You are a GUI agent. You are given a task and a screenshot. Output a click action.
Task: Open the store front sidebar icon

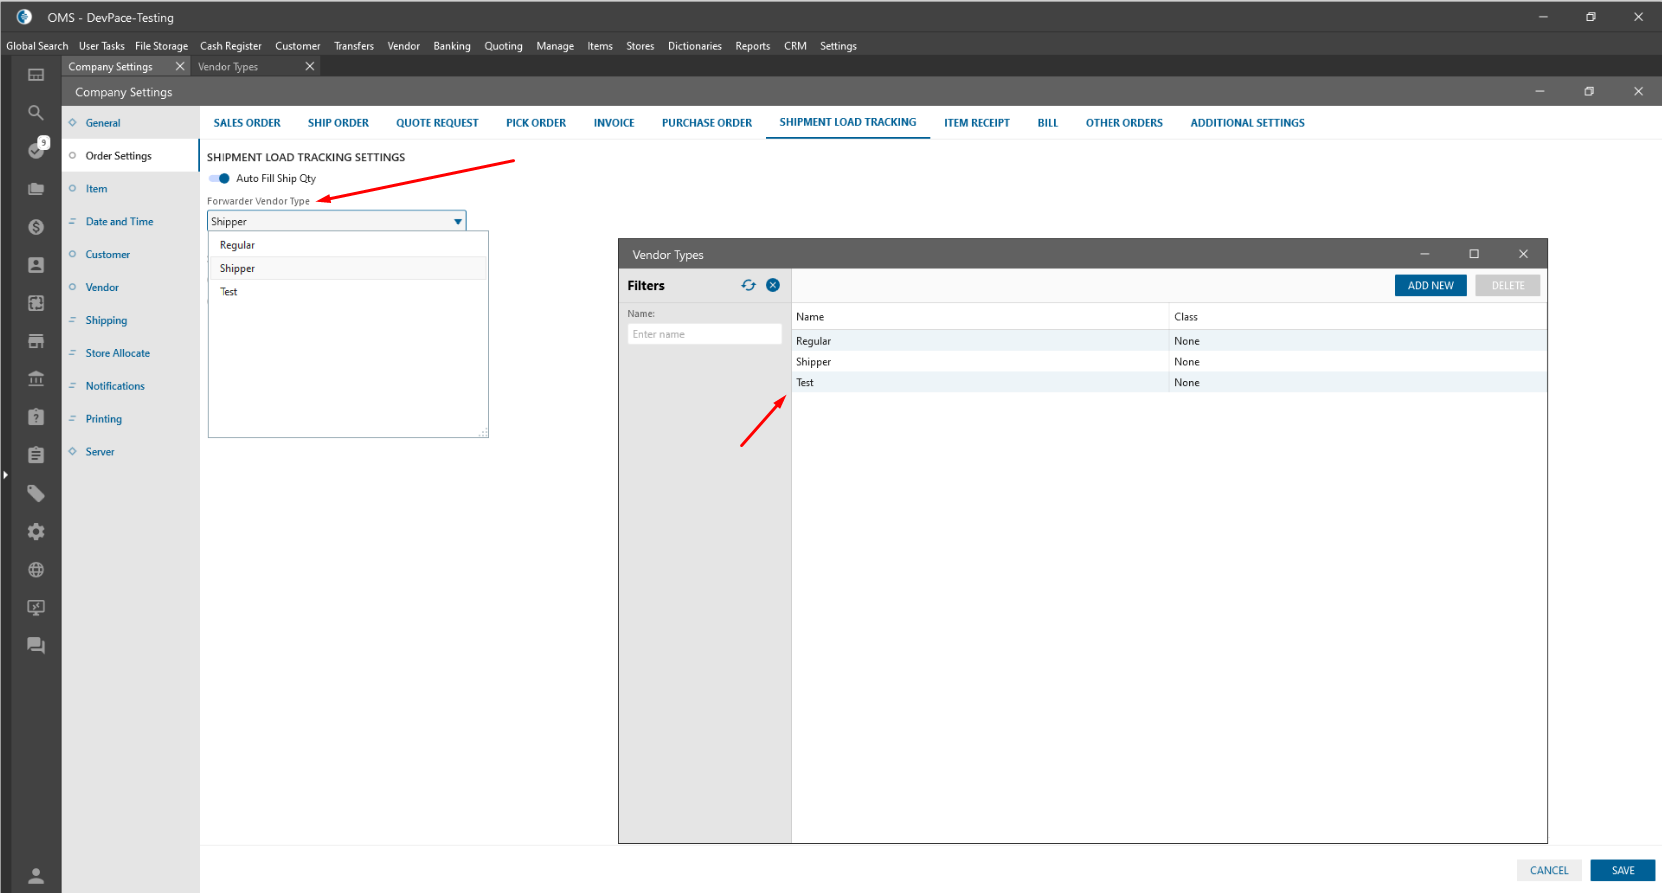coord(36,341)
